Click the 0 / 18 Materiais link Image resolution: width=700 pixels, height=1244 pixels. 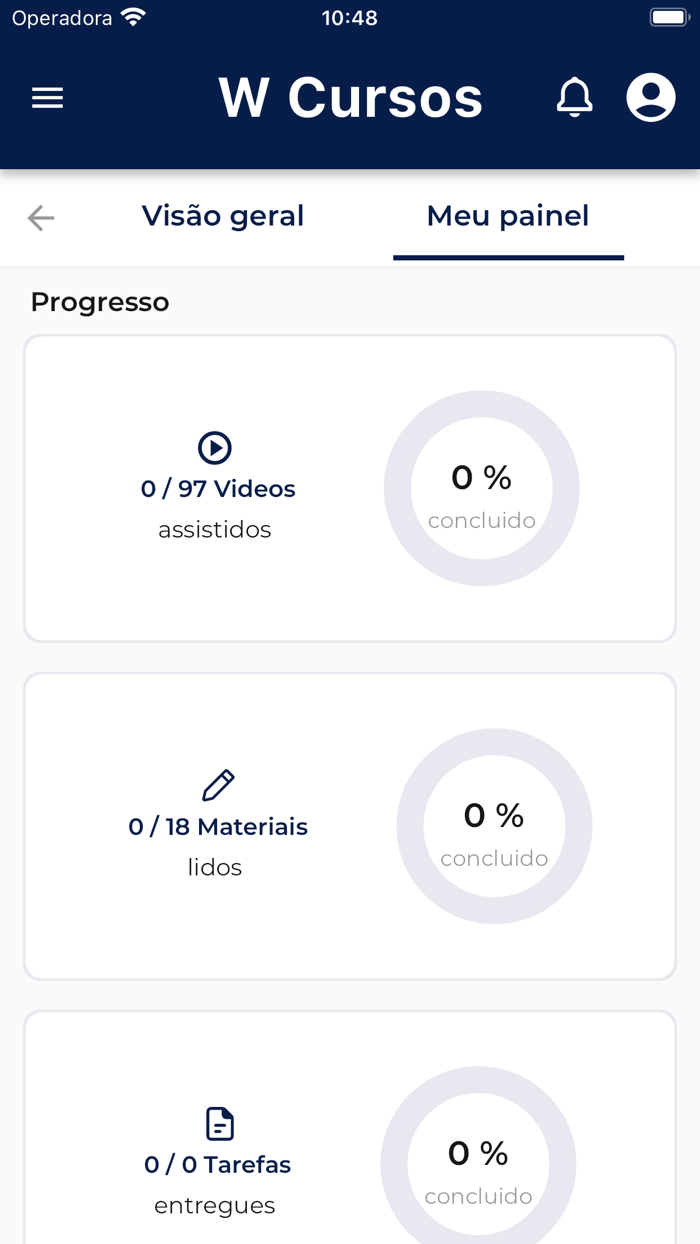217,826
